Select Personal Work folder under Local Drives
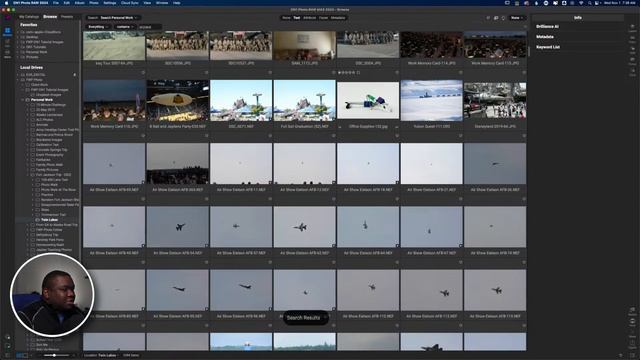640x360 pixels. click(x=42, y=100)
